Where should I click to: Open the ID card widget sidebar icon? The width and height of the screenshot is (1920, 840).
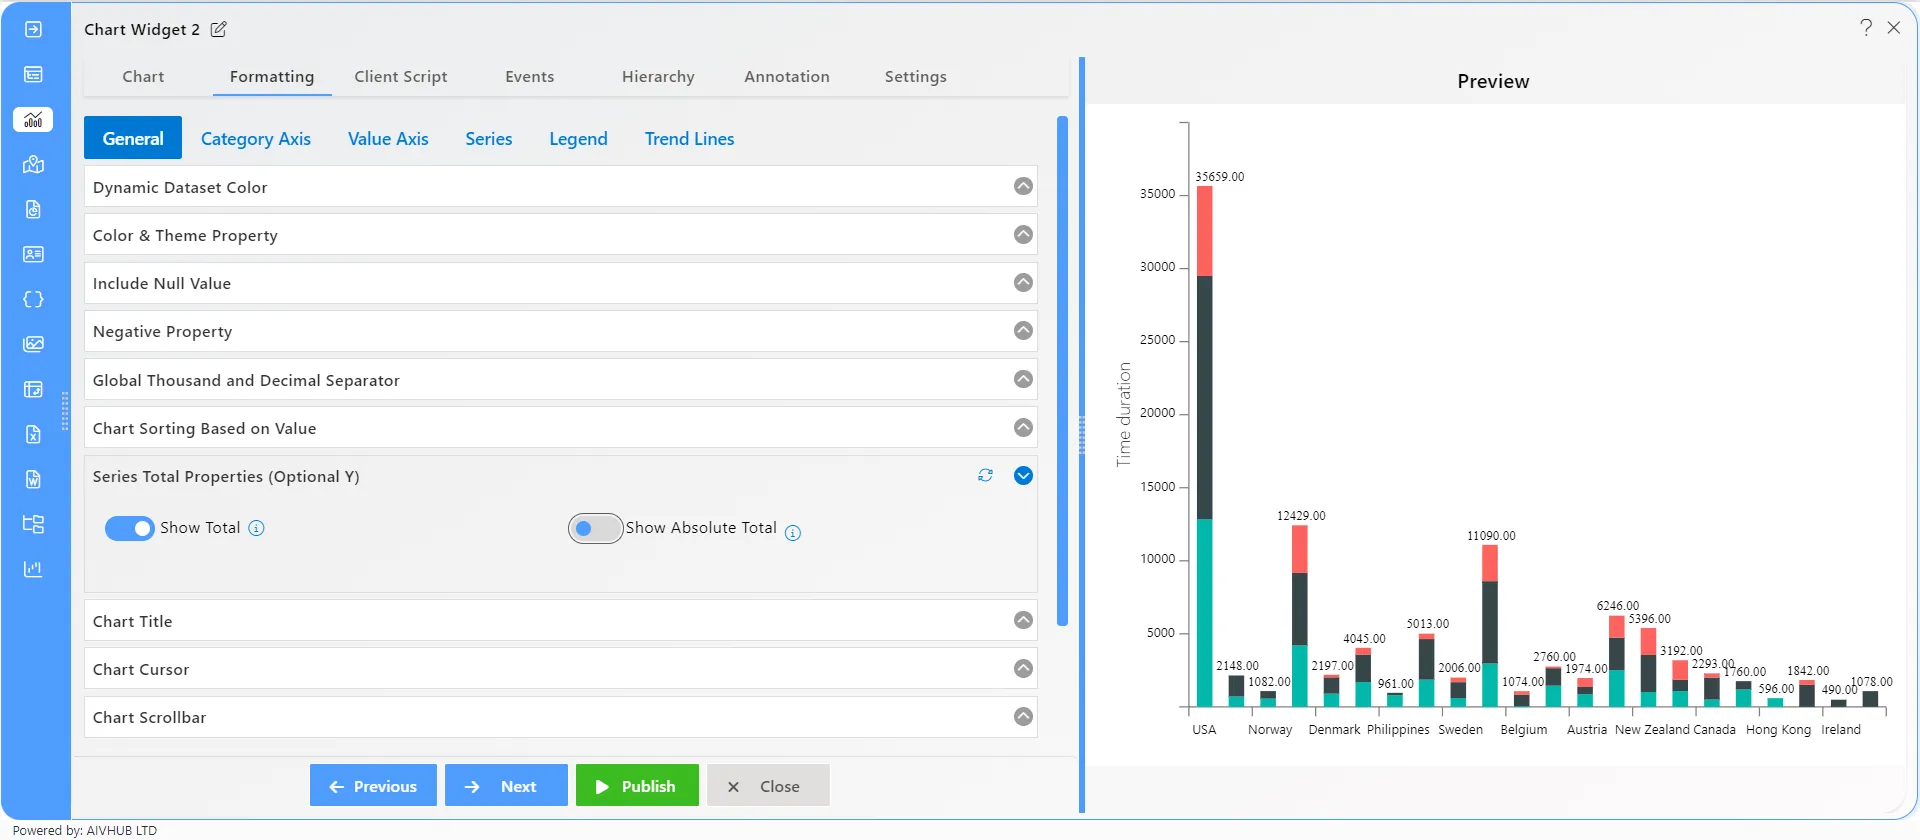tap(33, 254)
